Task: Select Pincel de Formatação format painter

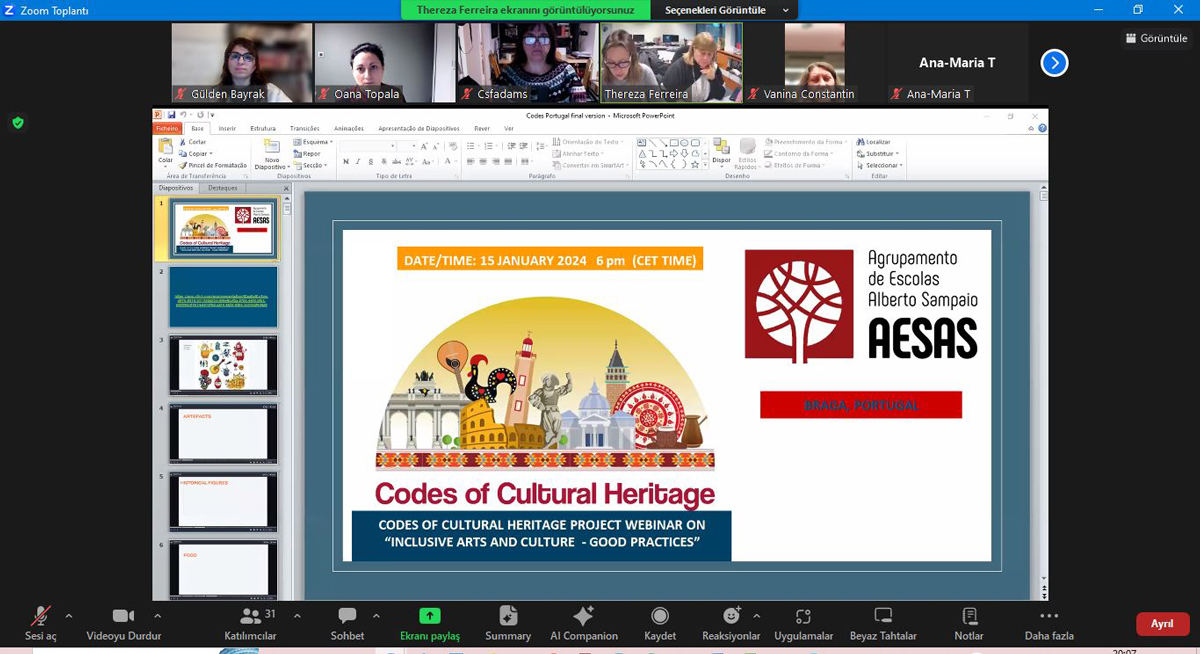Action: pyautogui.click(x=214, y=165)
